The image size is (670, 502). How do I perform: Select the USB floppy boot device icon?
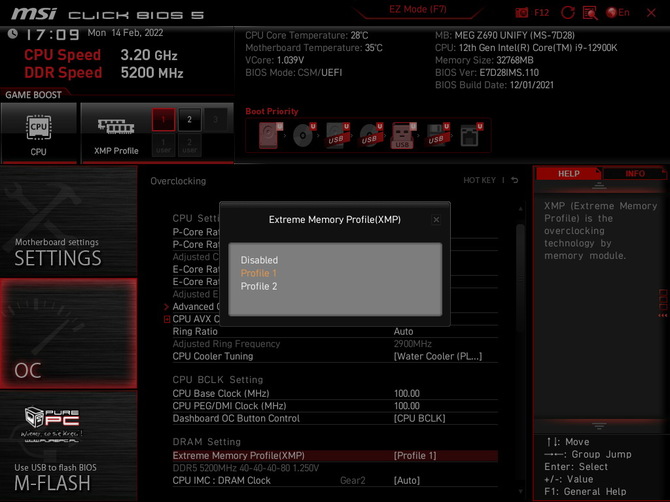tap(437, 135)
